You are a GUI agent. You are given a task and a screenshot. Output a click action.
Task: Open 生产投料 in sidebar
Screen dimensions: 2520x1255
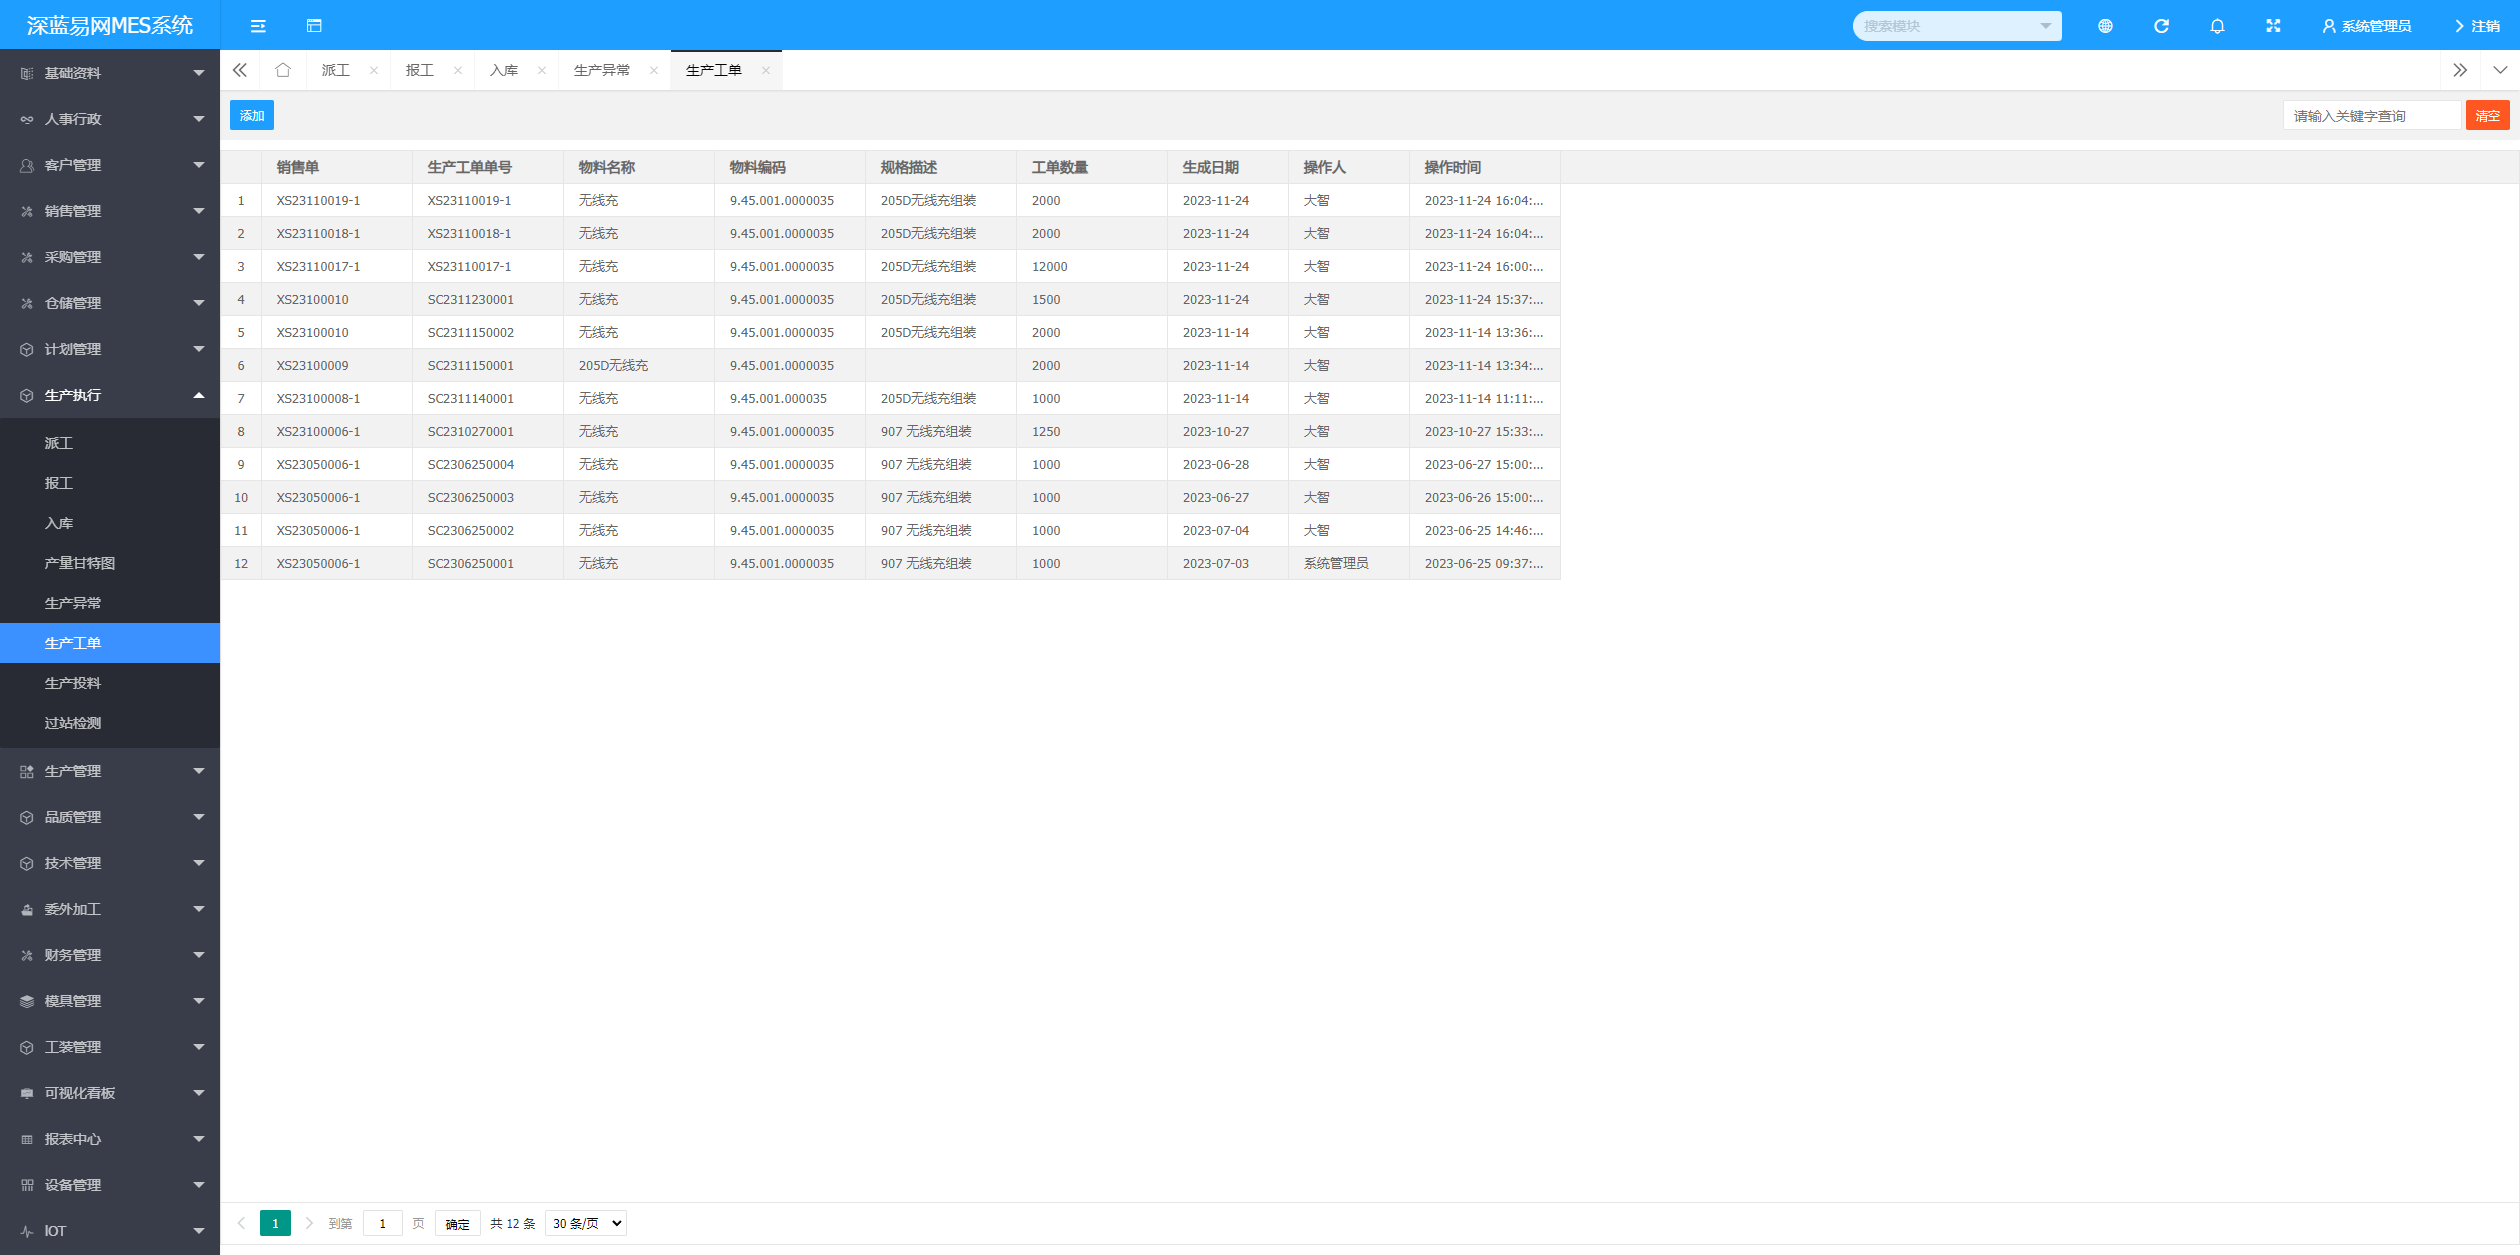click(x=110, y=683)
